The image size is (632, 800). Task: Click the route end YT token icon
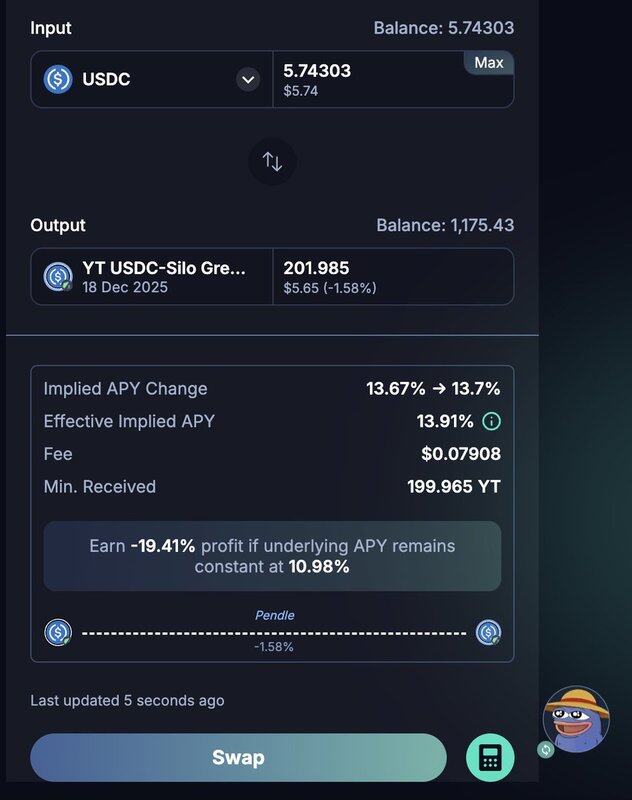tap(488, 633)
